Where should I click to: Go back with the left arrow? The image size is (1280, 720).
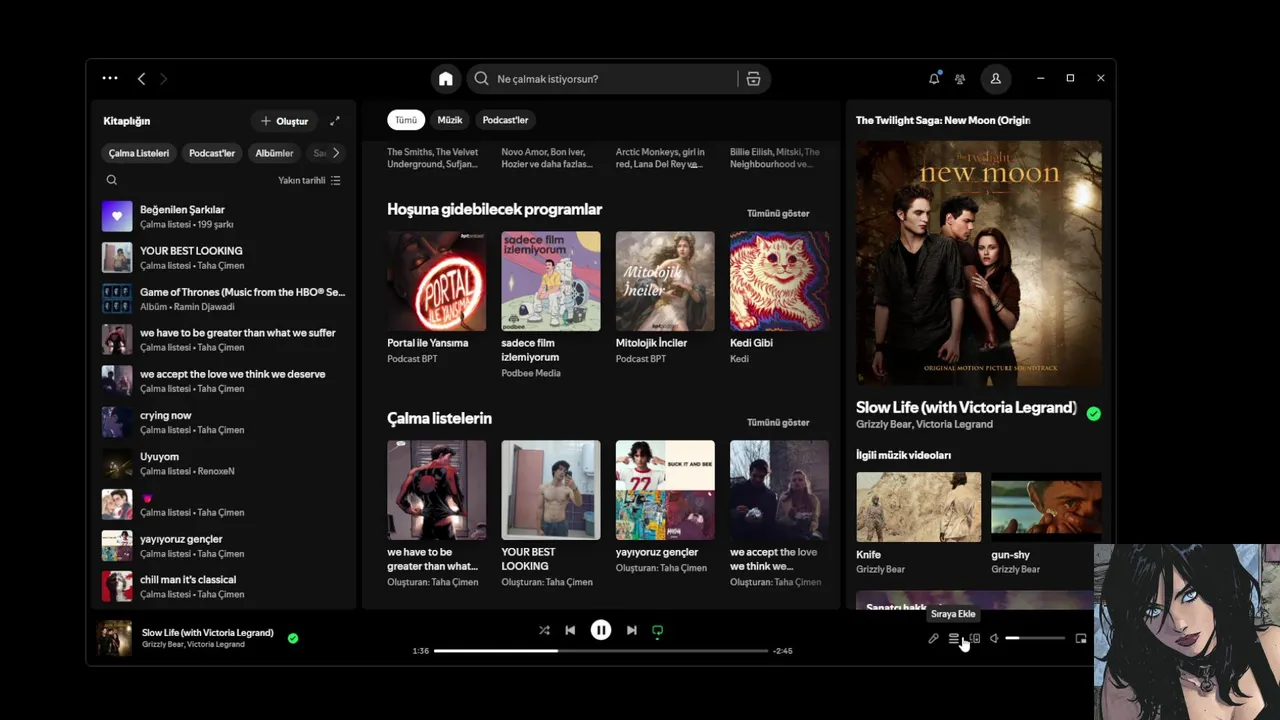141,79
